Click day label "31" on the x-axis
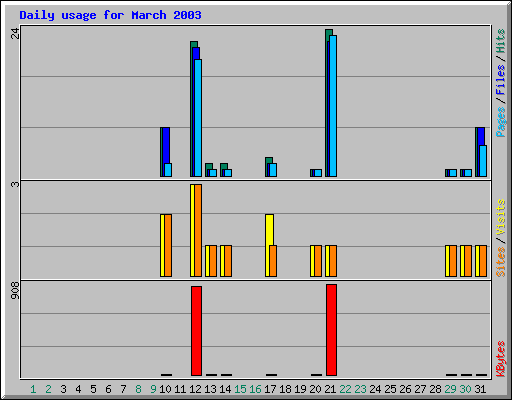The image size is (512, 400). tap(480, 389)
